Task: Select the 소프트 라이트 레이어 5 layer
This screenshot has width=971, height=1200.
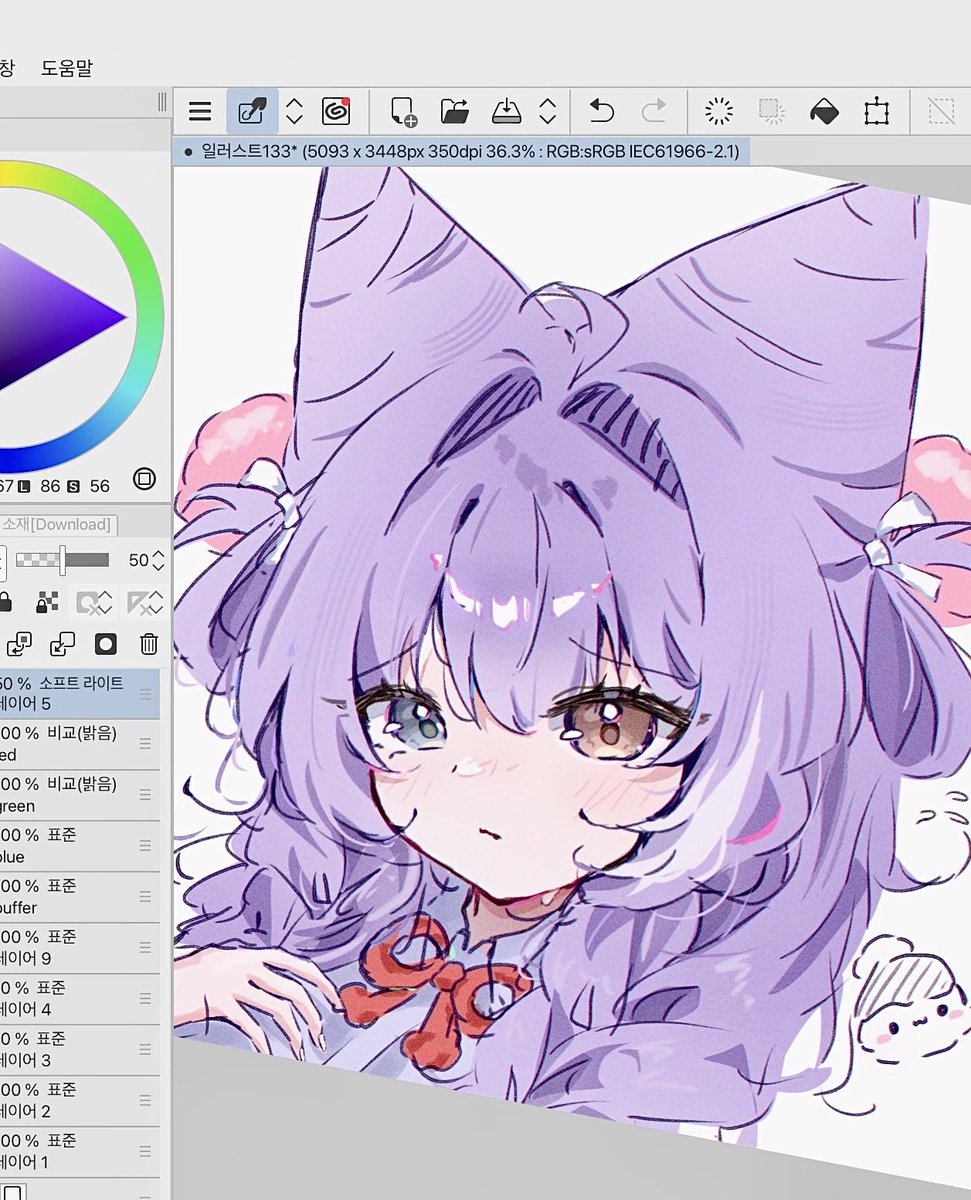Action: (80, 693)
